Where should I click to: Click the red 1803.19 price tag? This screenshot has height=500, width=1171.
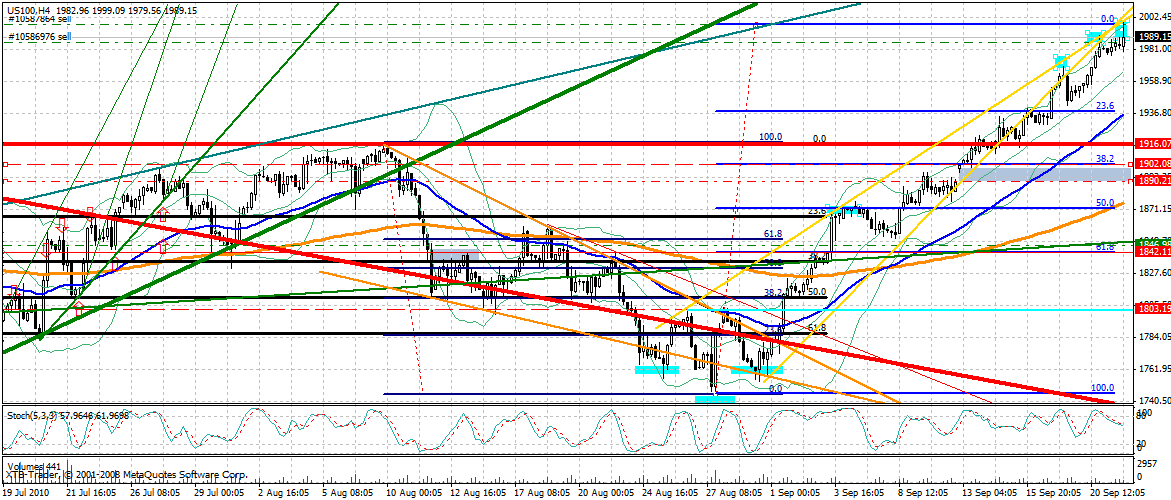[x=1152, y=309]
